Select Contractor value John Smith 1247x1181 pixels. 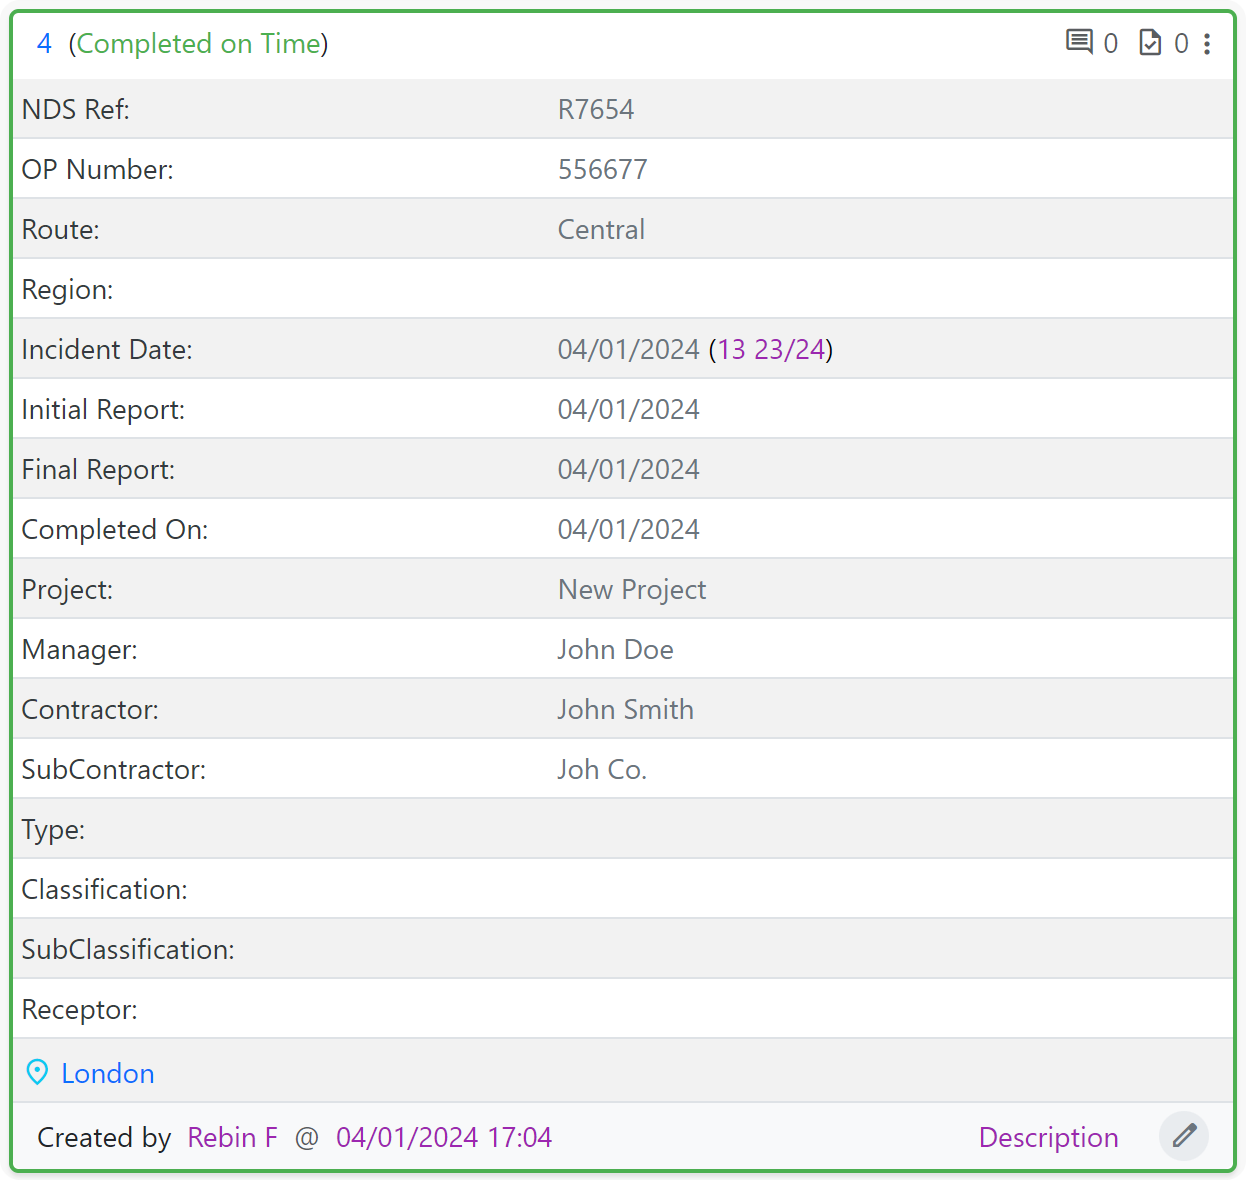[625, 709]
